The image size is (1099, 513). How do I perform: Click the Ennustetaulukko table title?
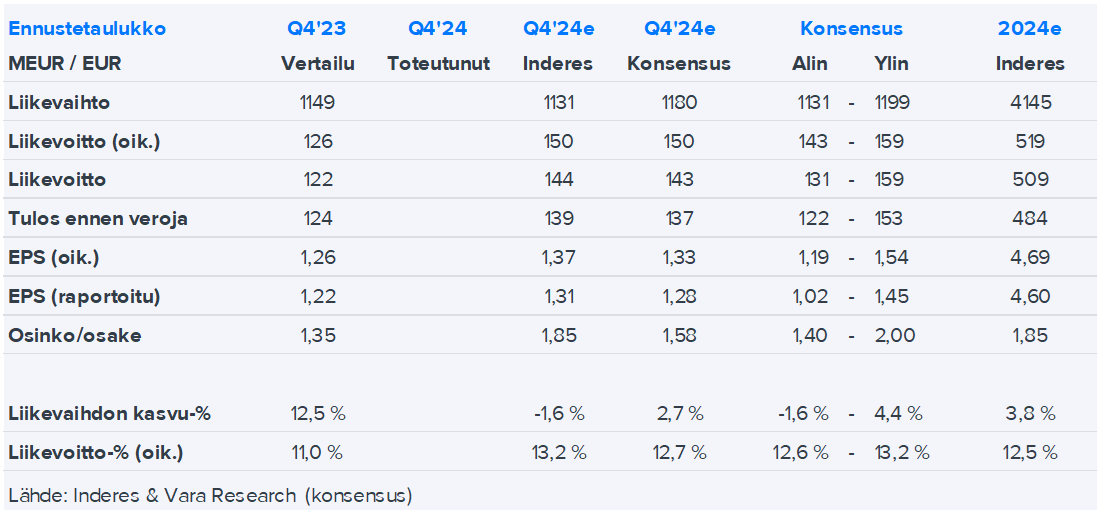pos(87,28)
